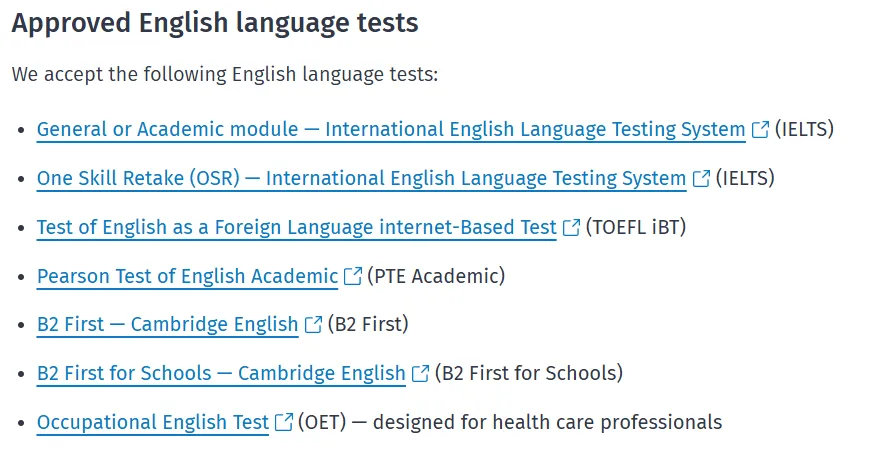
Task: Click external link icon after Pearson Test link
Action: tap(353, 277)
